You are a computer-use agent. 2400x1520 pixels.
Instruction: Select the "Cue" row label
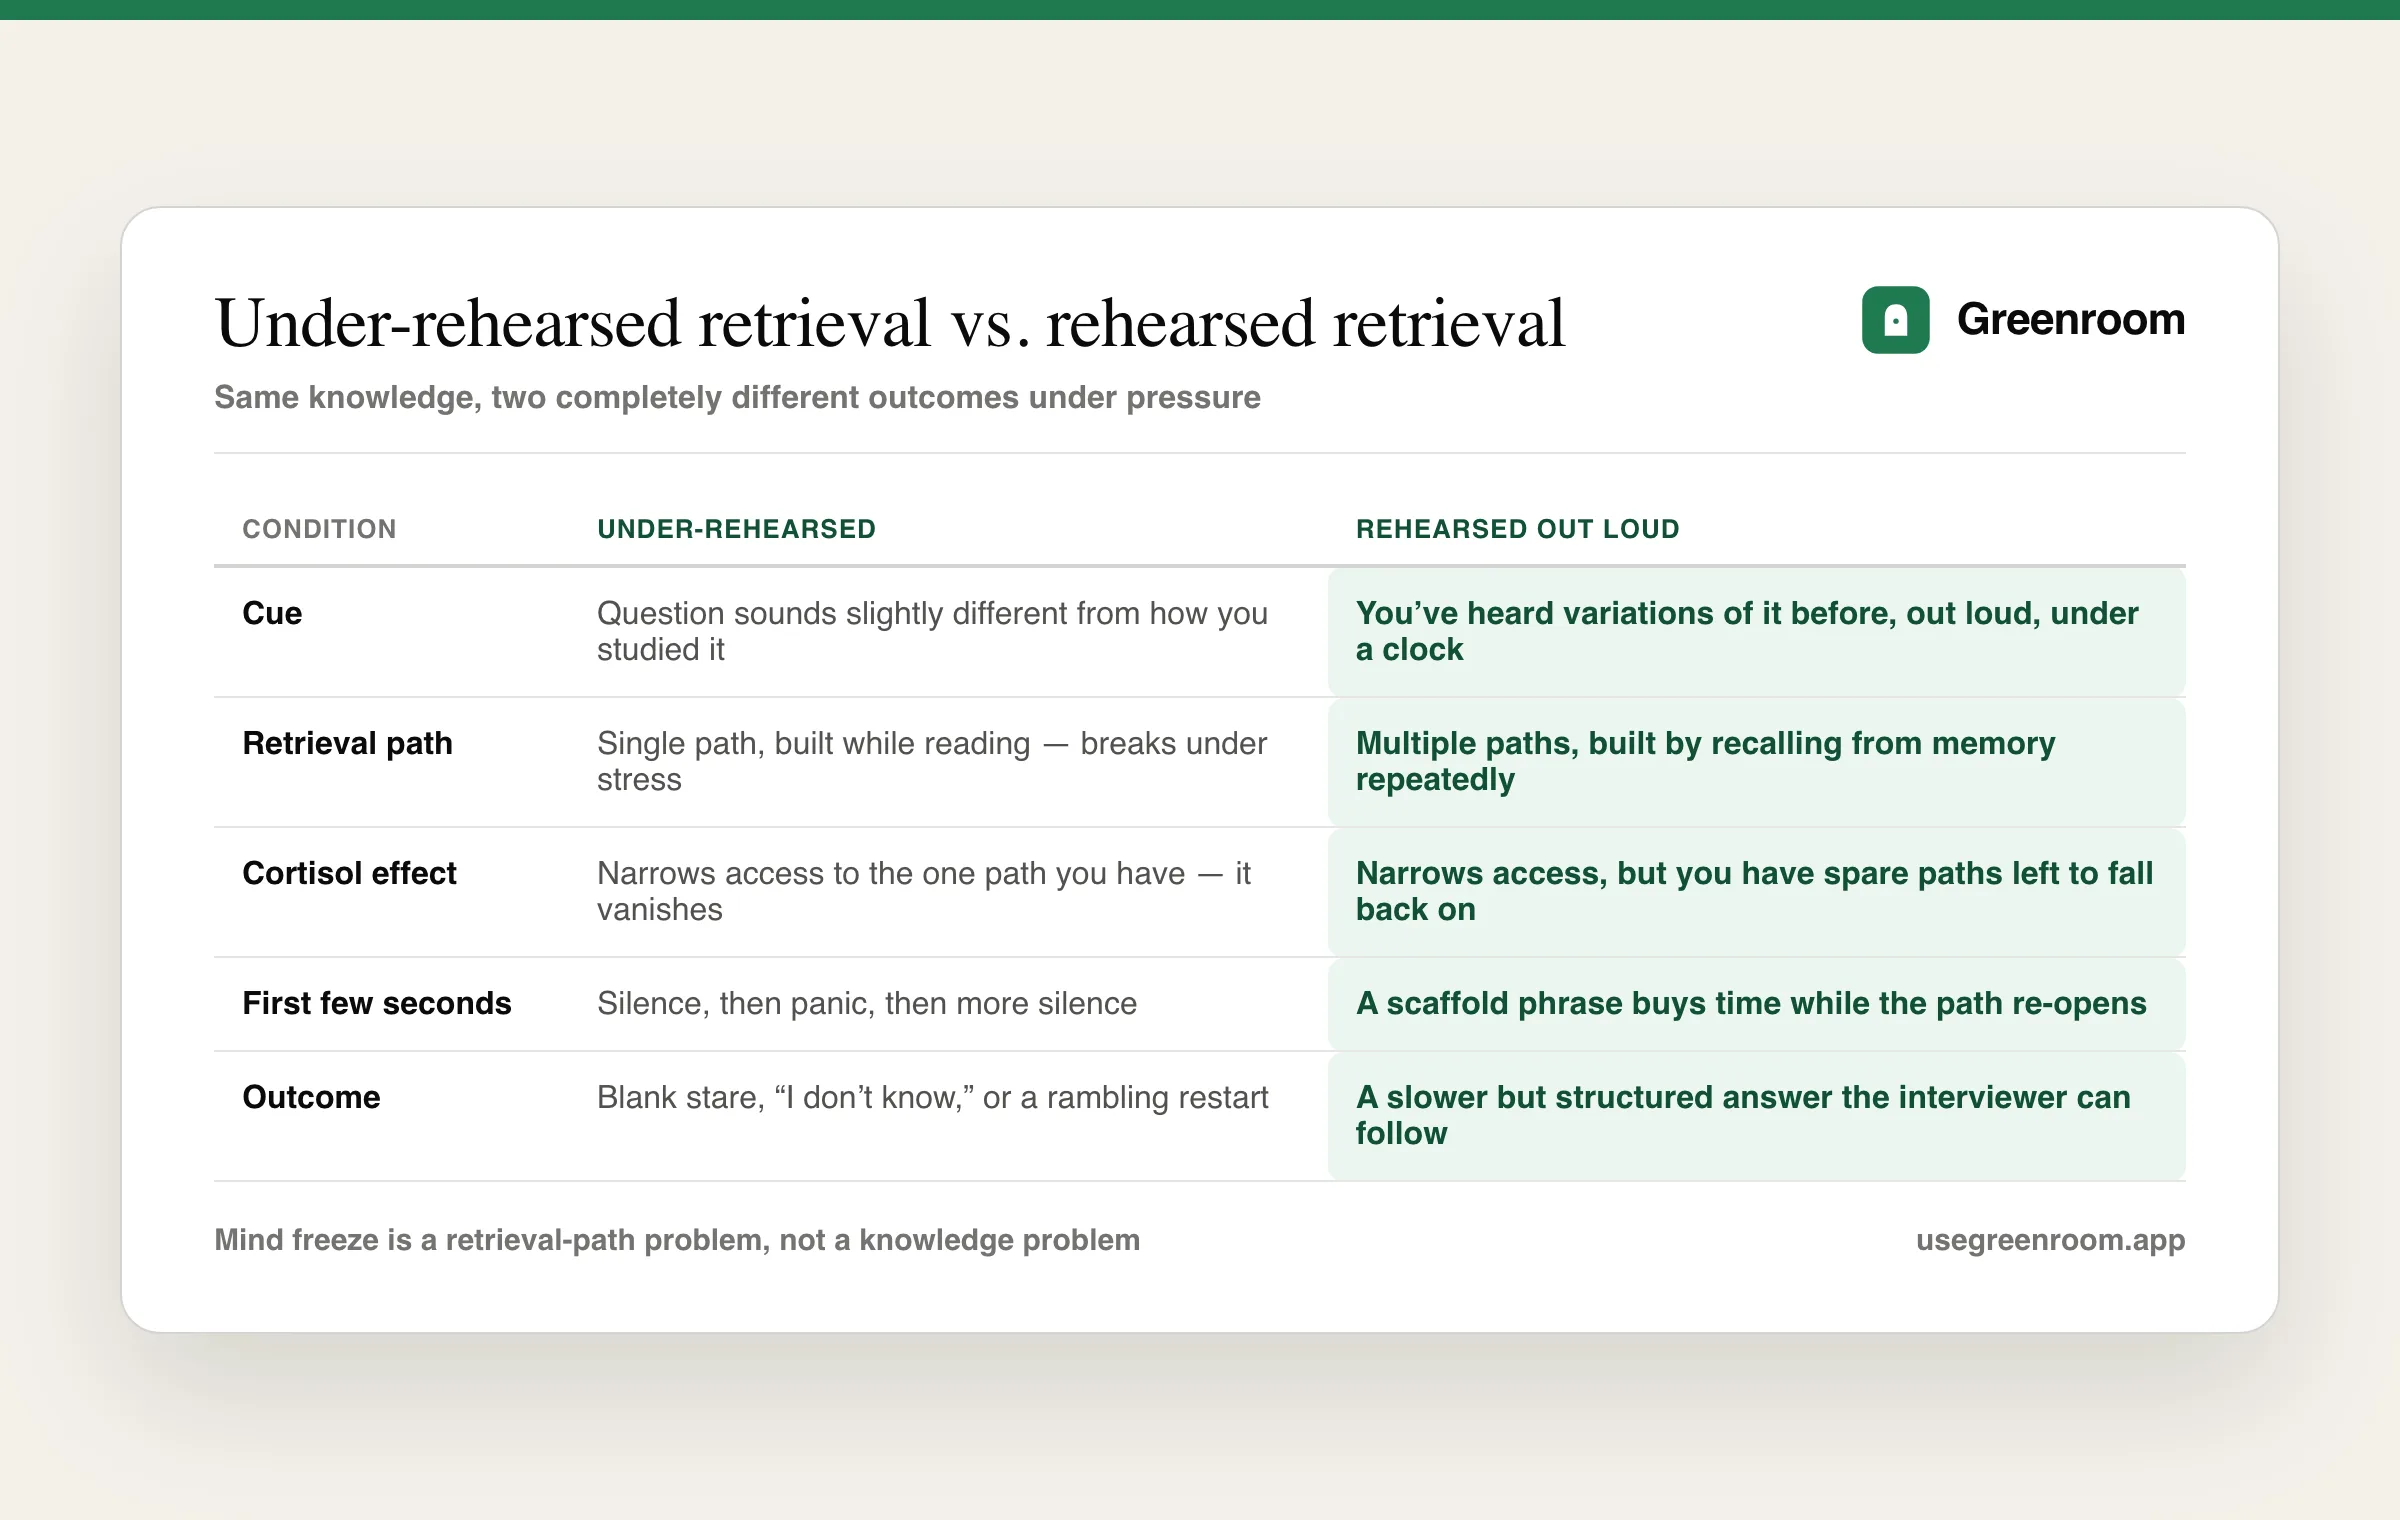click(272, 613)
